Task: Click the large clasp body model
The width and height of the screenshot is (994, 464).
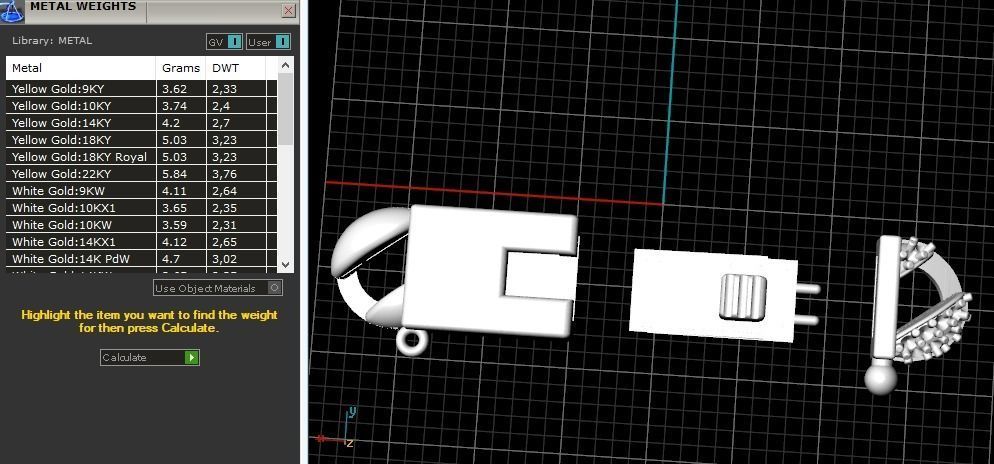Action: click(x=455, y=271)
